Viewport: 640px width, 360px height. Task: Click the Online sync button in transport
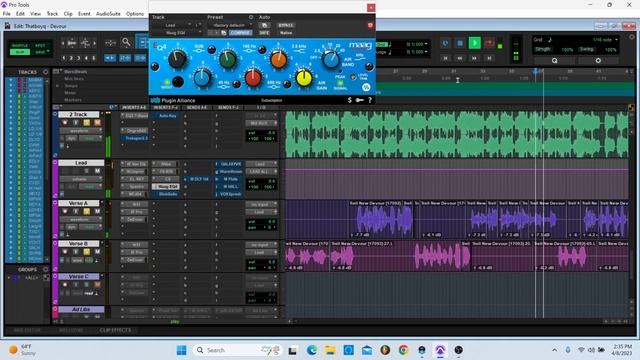[445, 43]
